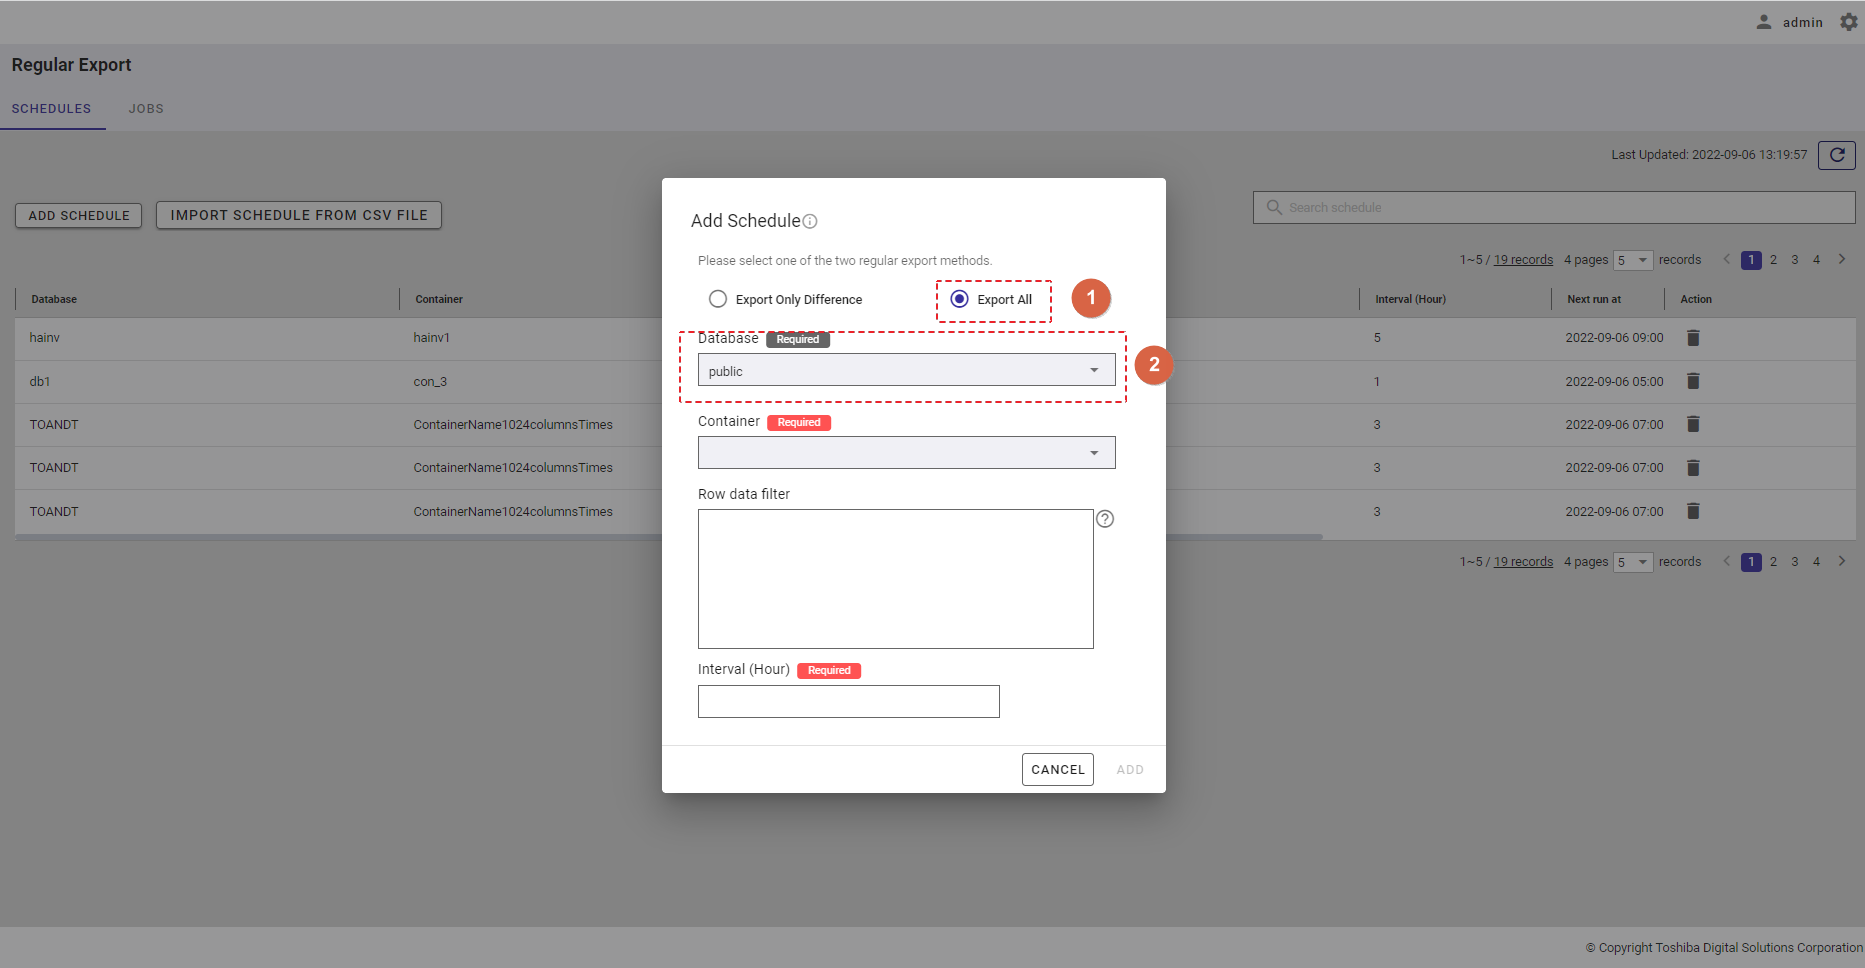Click the refresh icon button
This screenshot has width=1865, height=968.
1837,155
